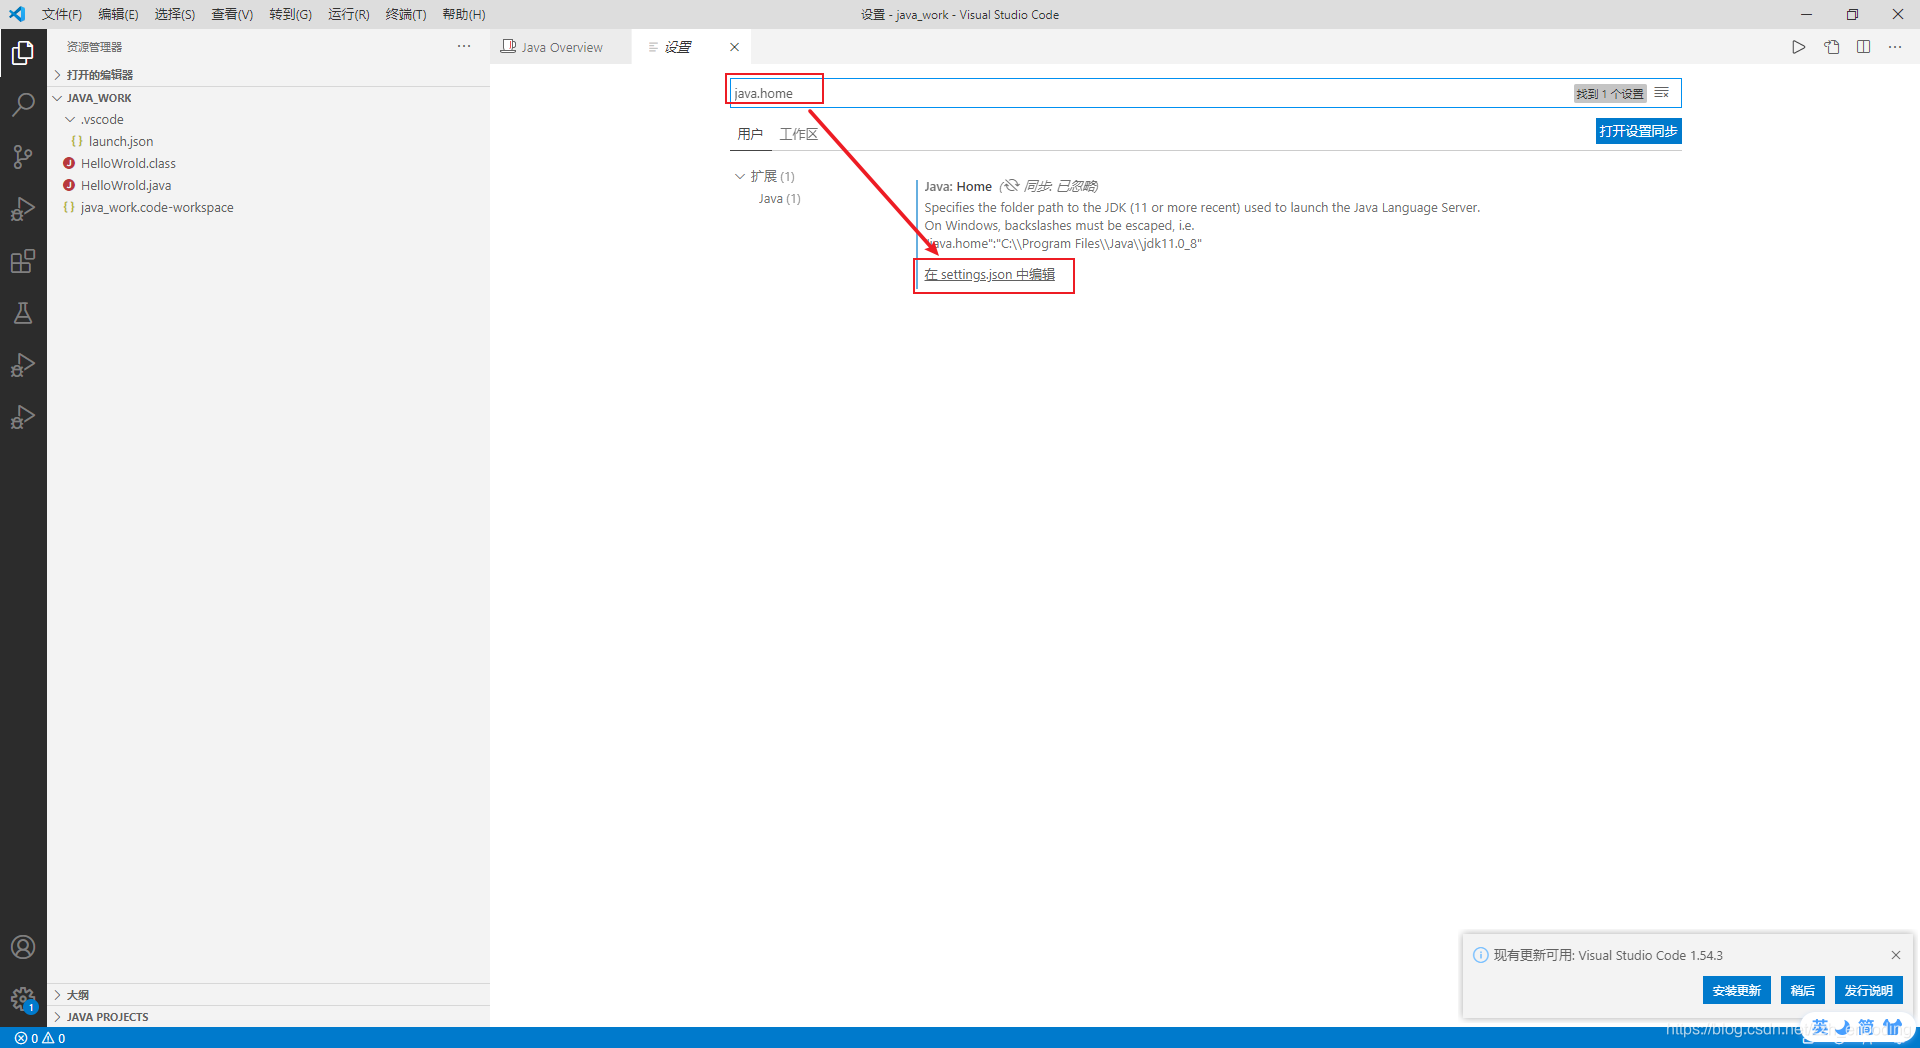Open the Manage gear icon
The height and width of the screenshot is (1048, 1920).
23,999
